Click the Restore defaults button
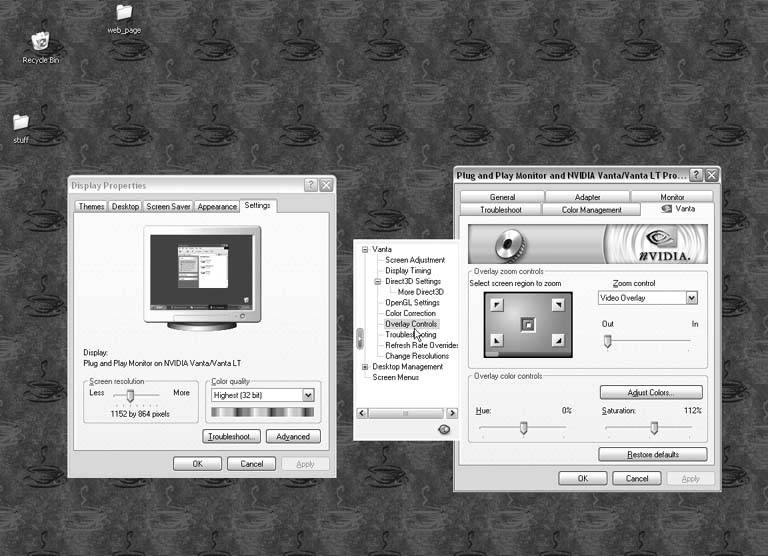Image resolution: width=768 pixels, height=556 pixels. 652,455
